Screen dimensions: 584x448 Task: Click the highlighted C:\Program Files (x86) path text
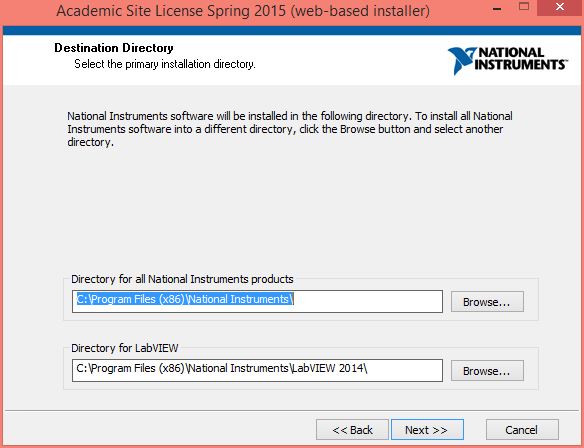coord(185,299)
